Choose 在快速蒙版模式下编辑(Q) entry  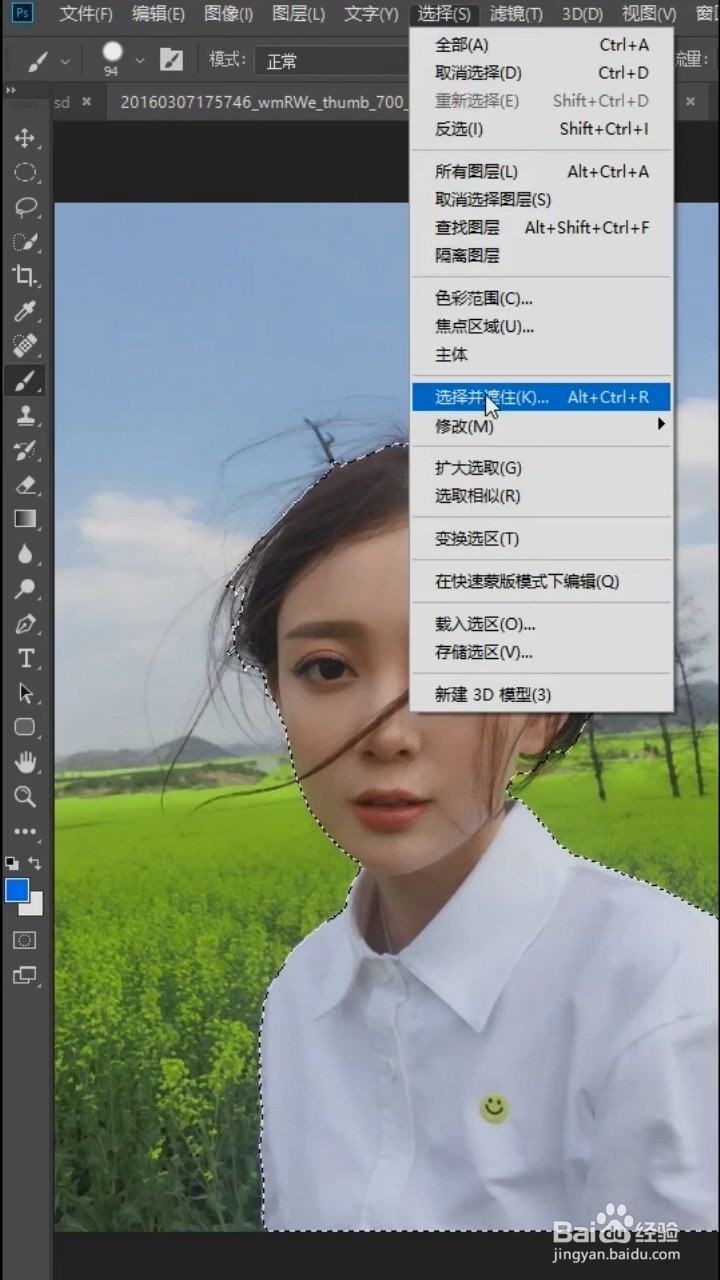[541, 581]
